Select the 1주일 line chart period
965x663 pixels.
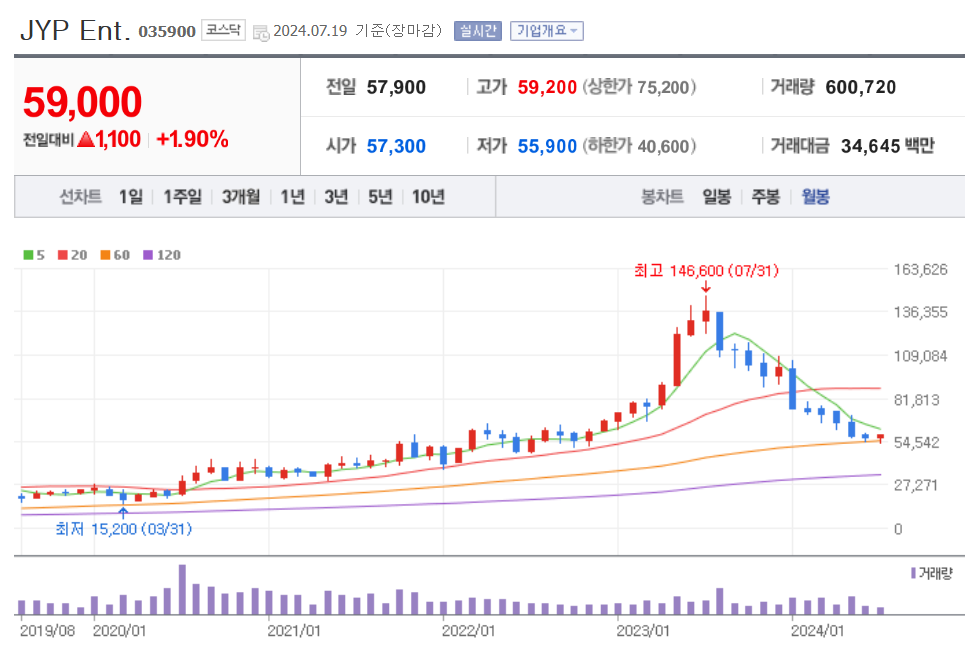coord(182,197)
